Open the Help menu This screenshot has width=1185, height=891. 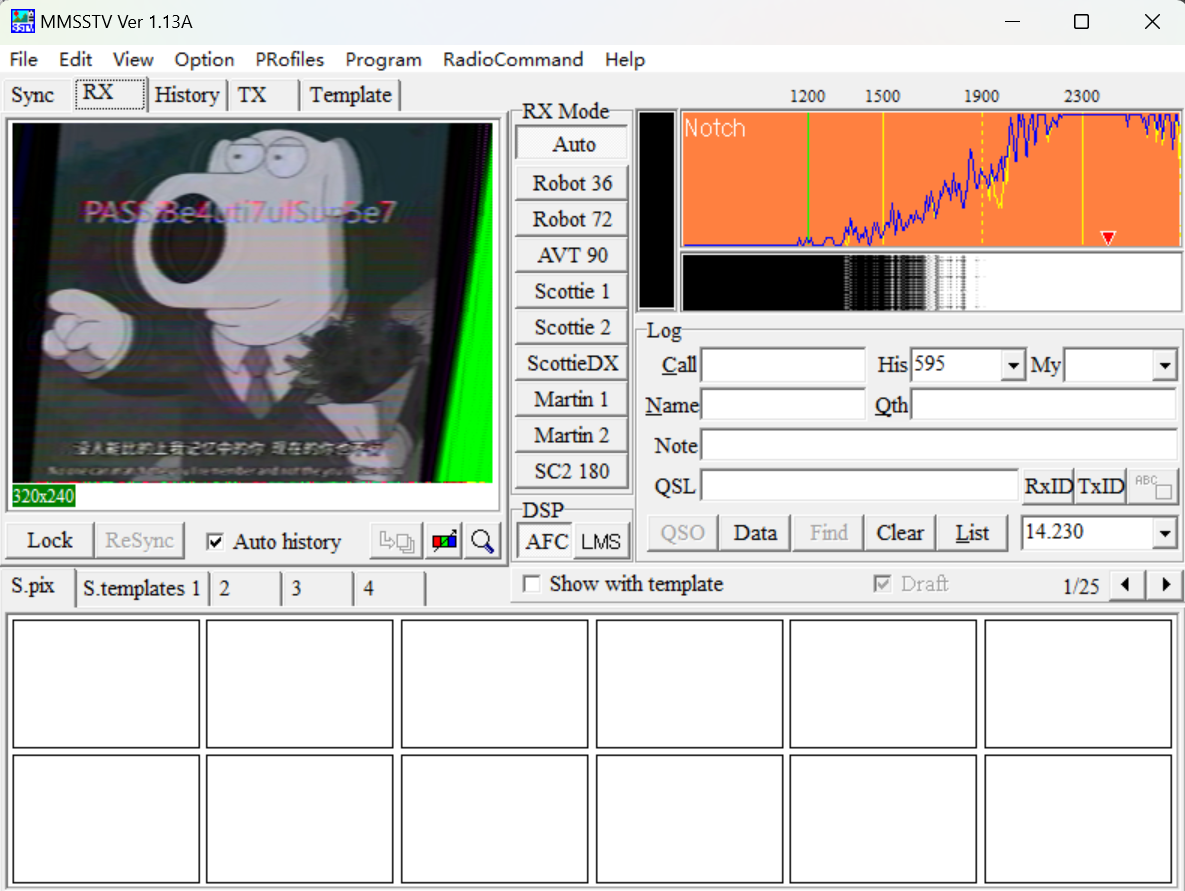(x=625, y=60)
